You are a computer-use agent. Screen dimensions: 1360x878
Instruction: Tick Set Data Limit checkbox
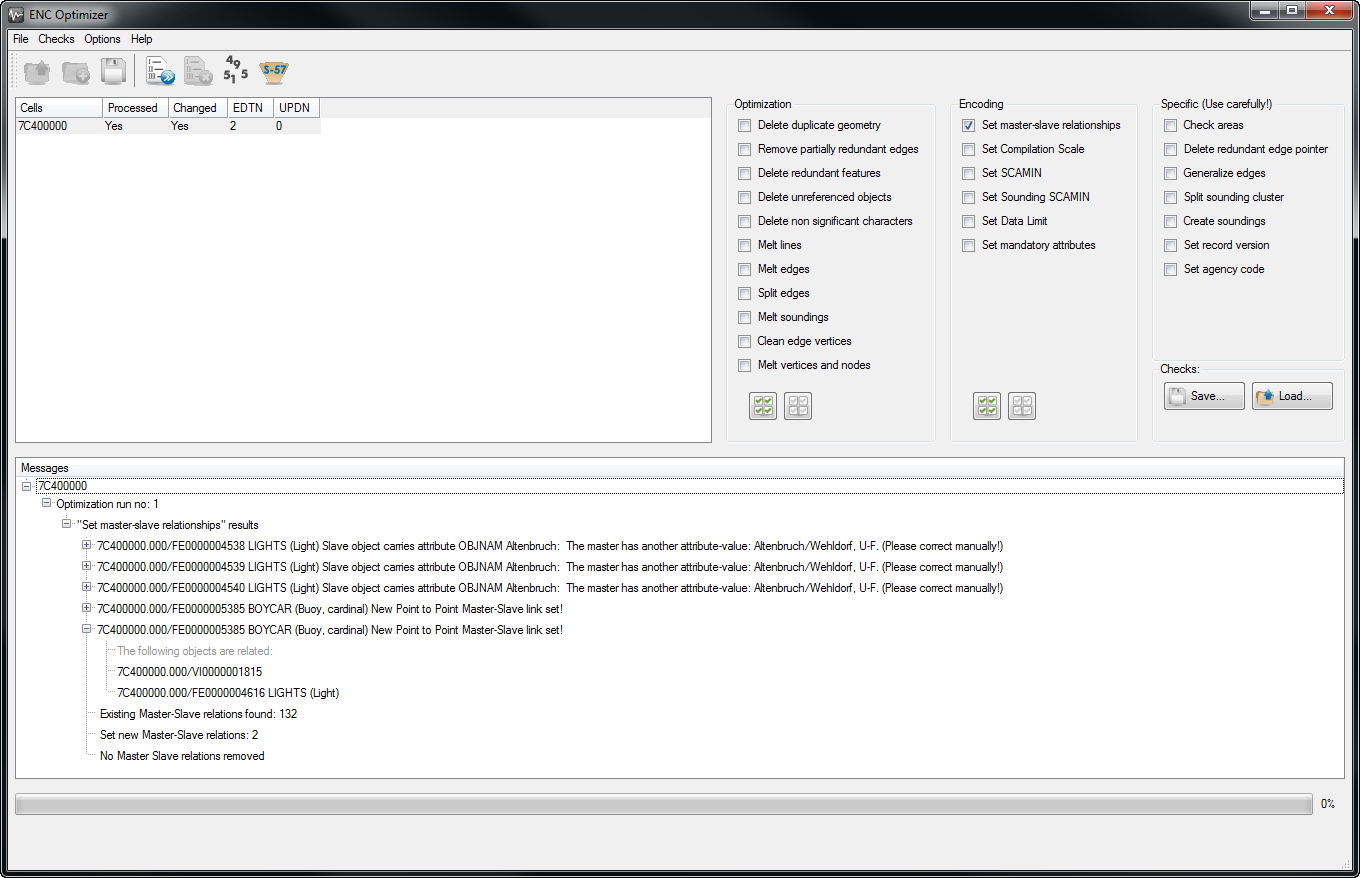click(x=968, y=221)
